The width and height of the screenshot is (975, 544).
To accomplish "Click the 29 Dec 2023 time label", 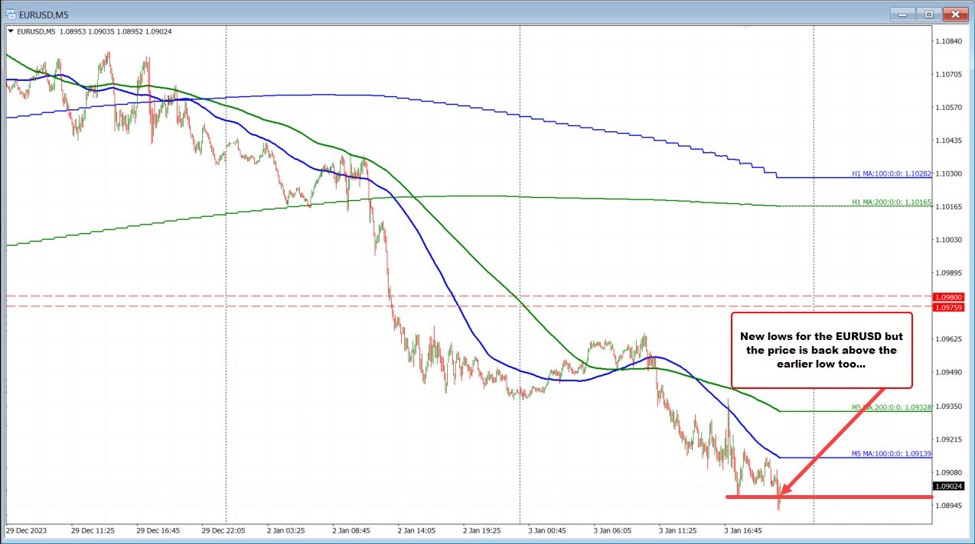I will pos(26,531).
